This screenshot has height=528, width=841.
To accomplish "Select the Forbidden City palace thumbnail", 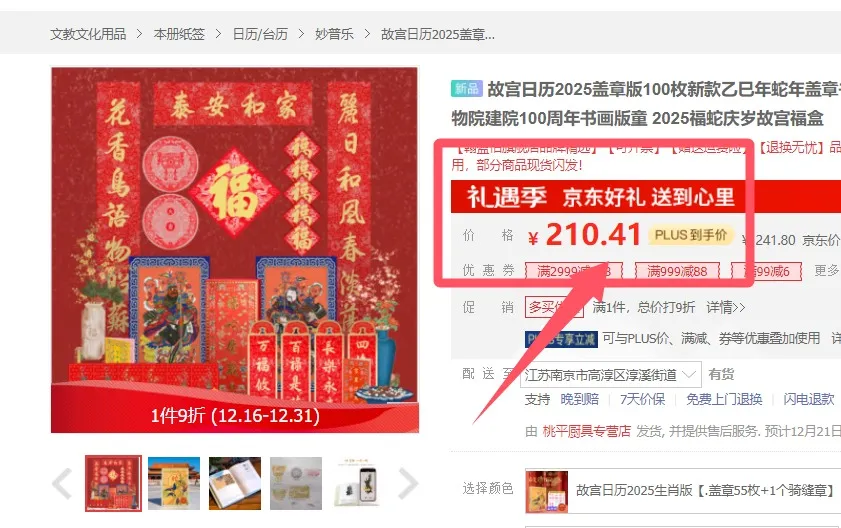I will (174, 483).
